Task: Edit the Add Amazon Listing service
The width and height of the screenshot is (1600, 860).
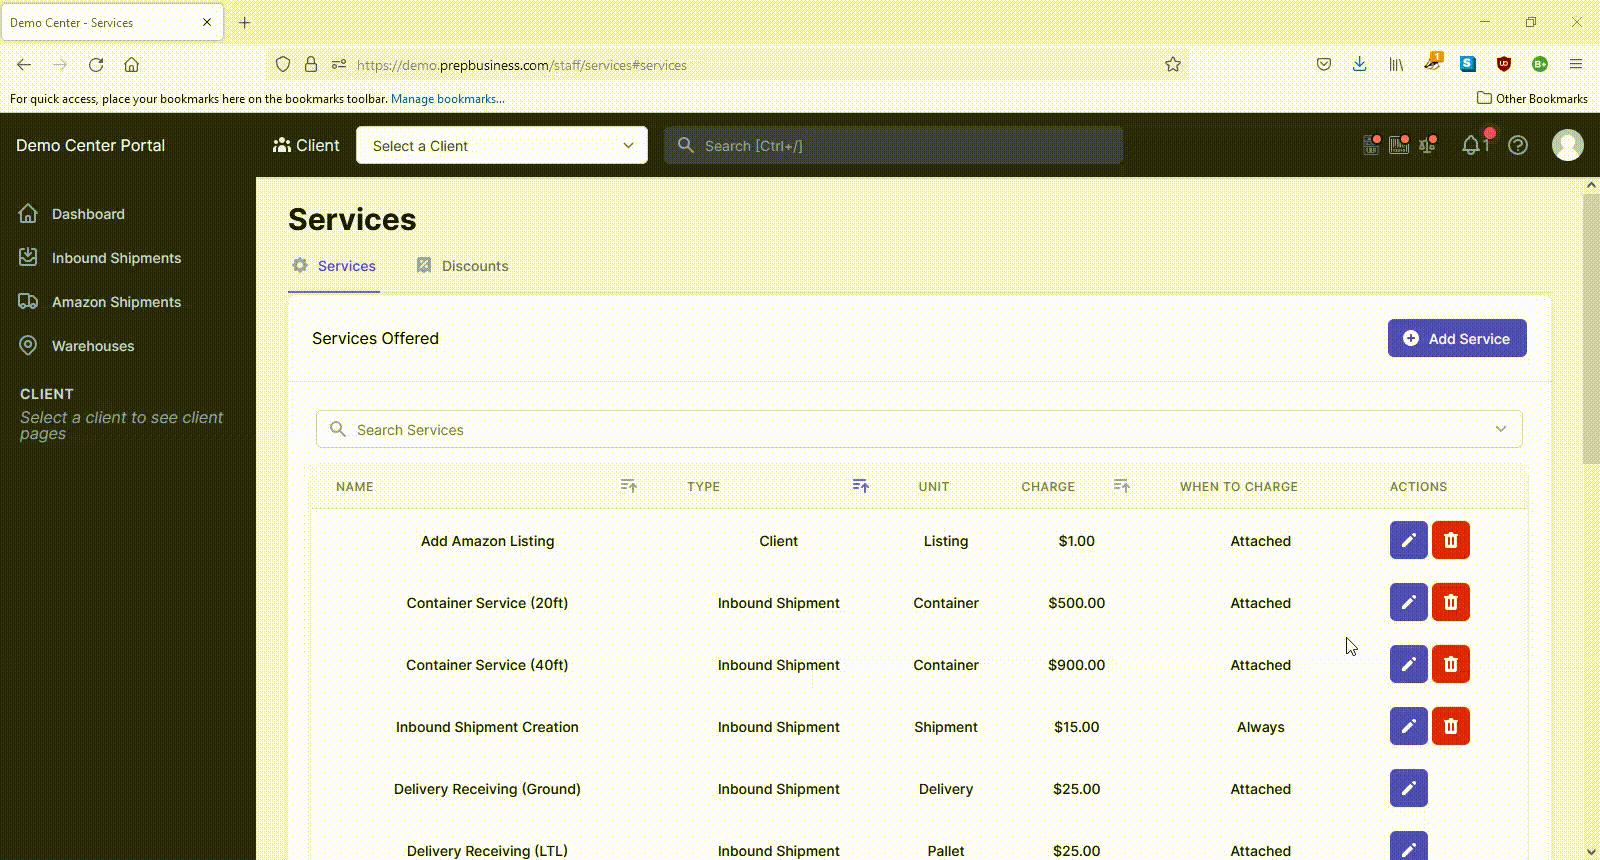Action: [1408, 540]
